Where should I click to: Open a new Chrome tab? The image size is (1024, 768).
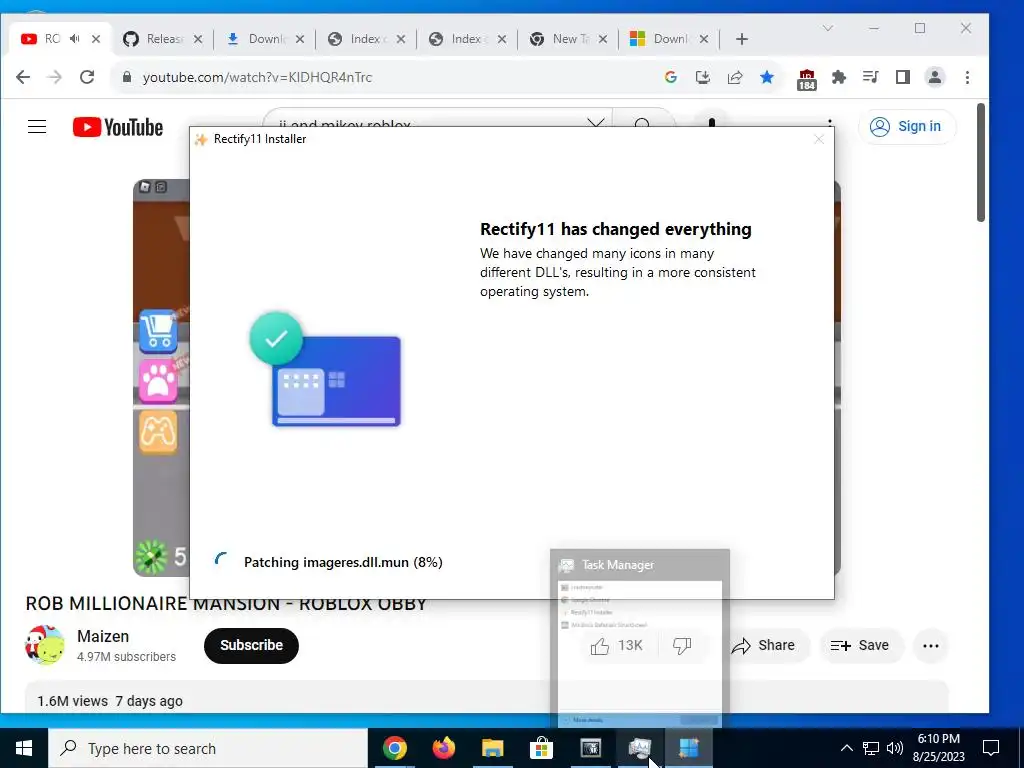pyautogui.click(x=741, y=39)
